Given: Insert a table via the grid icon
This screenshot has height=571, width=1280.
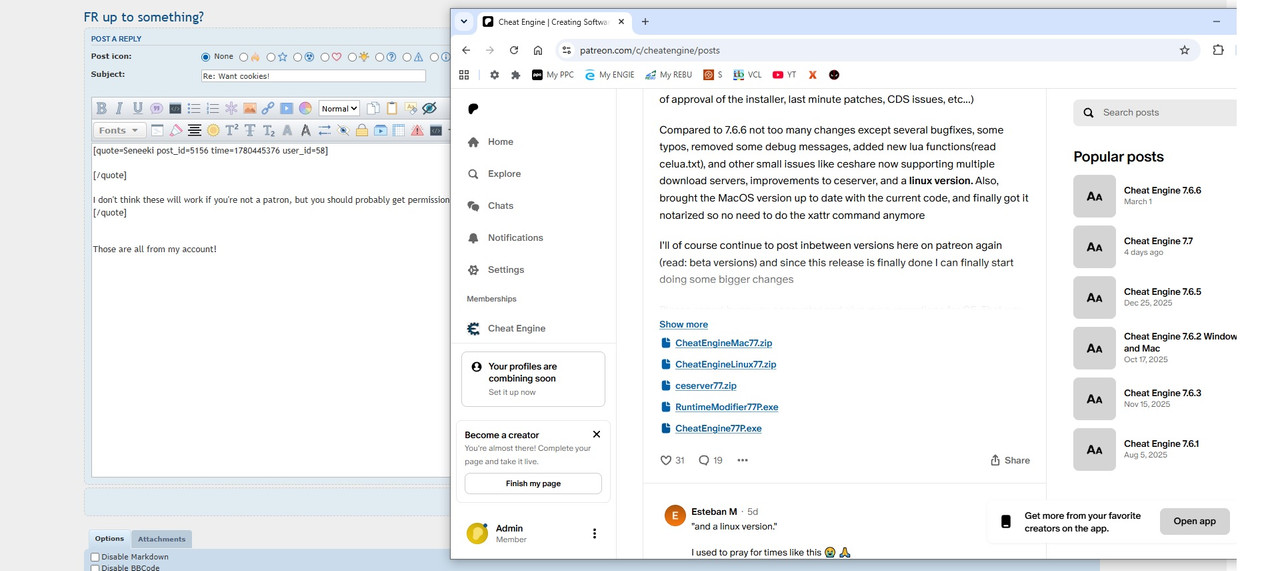Looking at the screenshot, I should point(398,130).
